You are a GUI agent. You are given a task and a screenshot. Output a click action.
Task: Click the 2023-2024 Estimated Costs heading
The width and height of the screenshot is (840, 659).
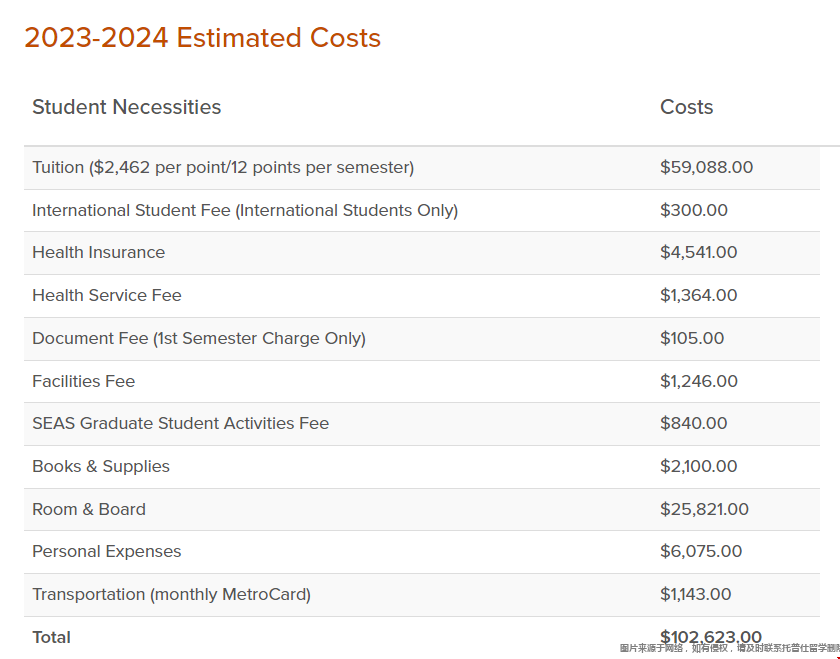(202, 38)
